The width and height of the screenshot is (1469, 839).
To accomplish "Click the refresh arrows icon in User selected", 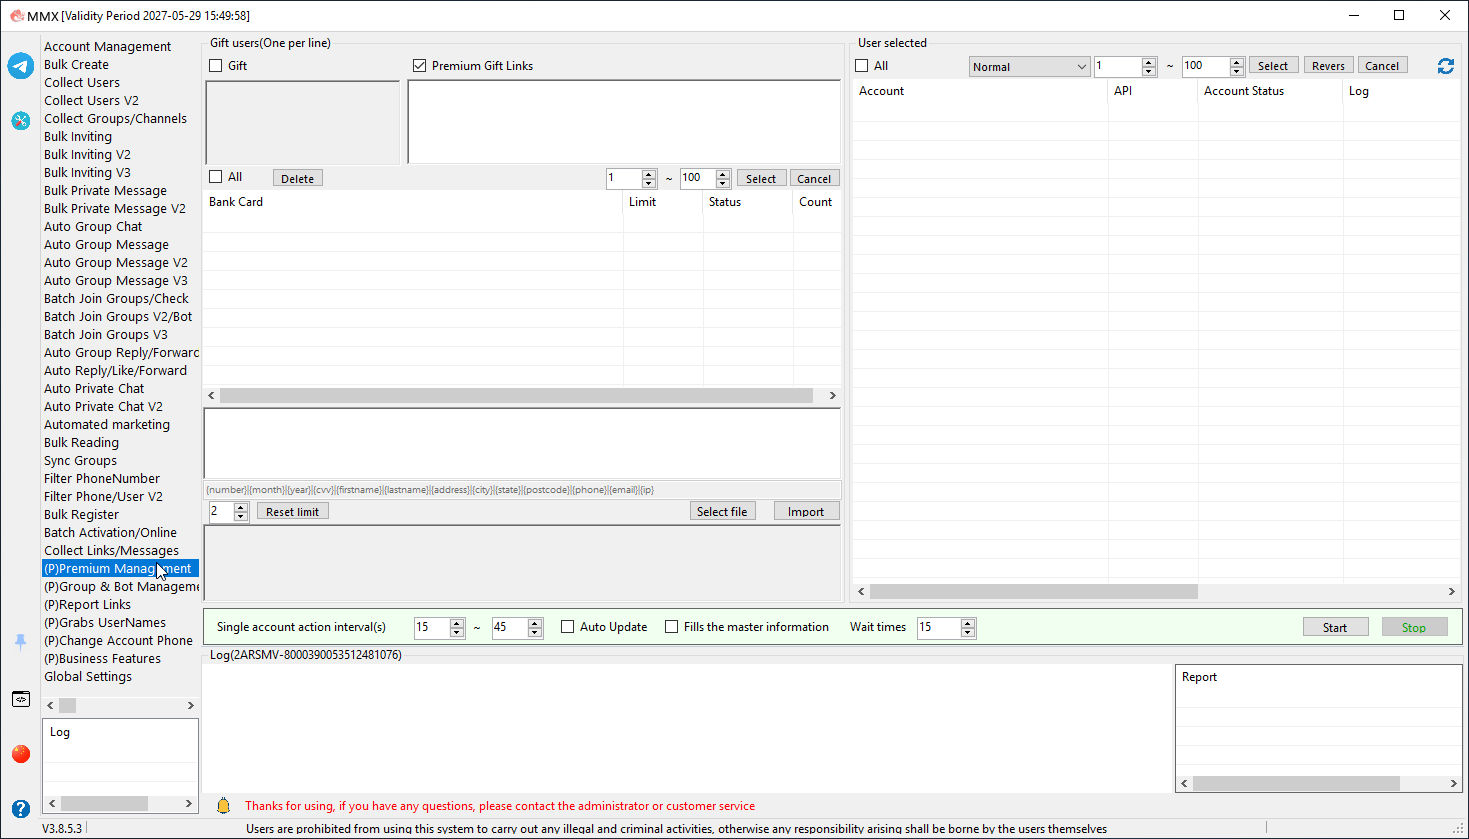I will [x=1446, y=66].
